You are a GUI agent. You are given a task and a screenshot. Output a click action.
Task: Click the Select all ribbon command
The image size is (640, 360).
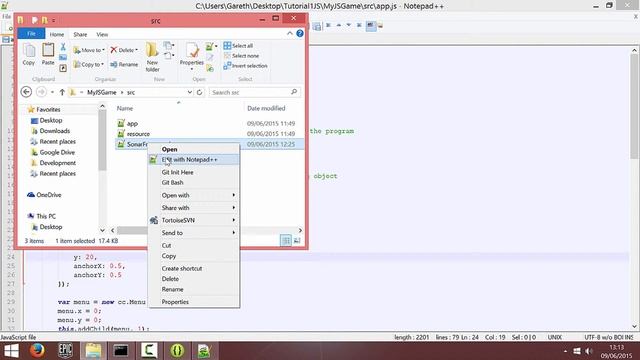point(238,46)
